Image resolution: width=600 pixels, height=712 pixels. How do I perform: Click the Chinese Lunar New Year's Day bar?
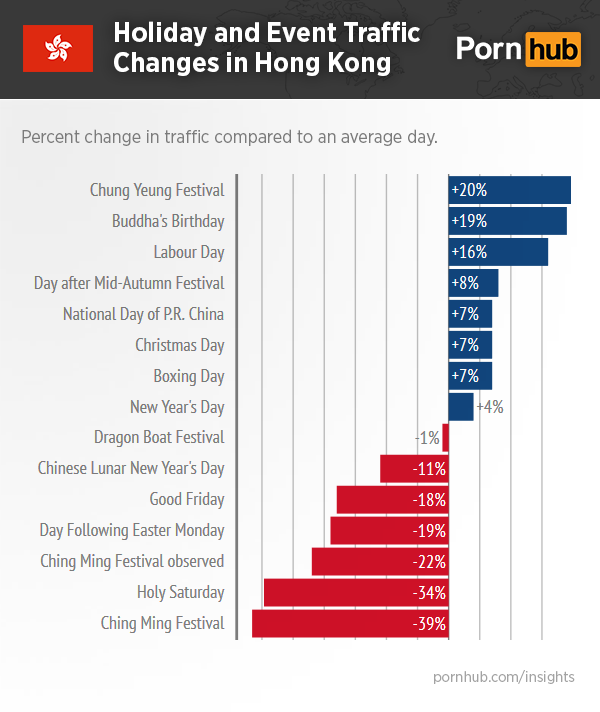[x=414, y=468]
